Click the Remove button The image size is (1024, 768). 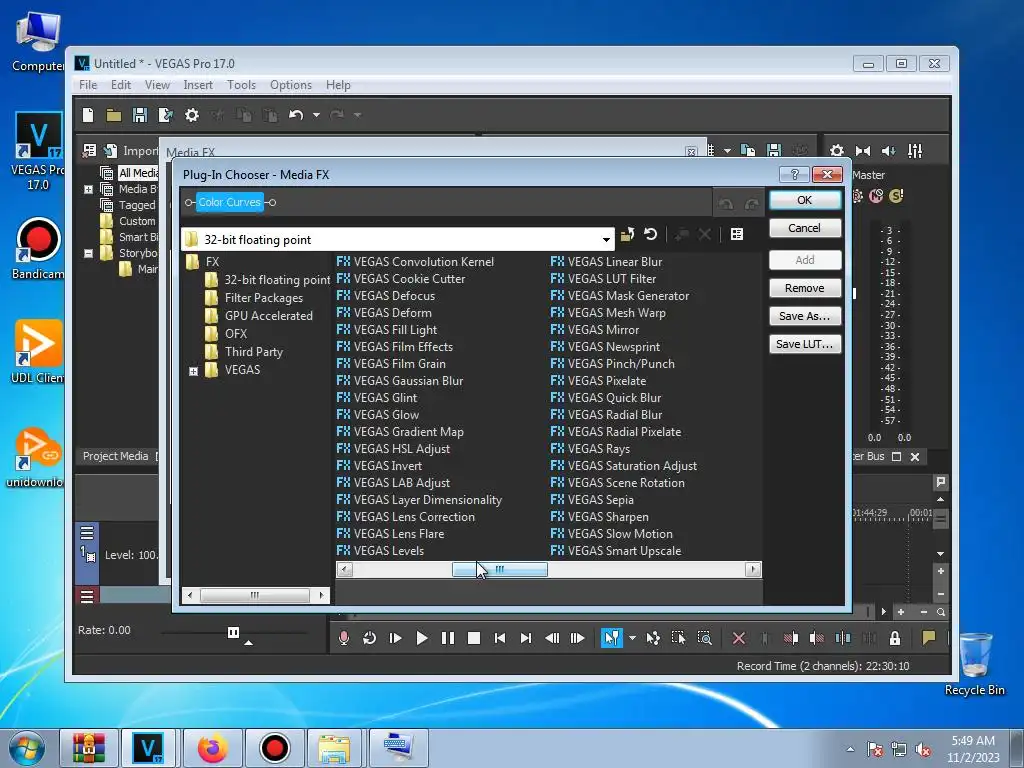pos(805,288)
